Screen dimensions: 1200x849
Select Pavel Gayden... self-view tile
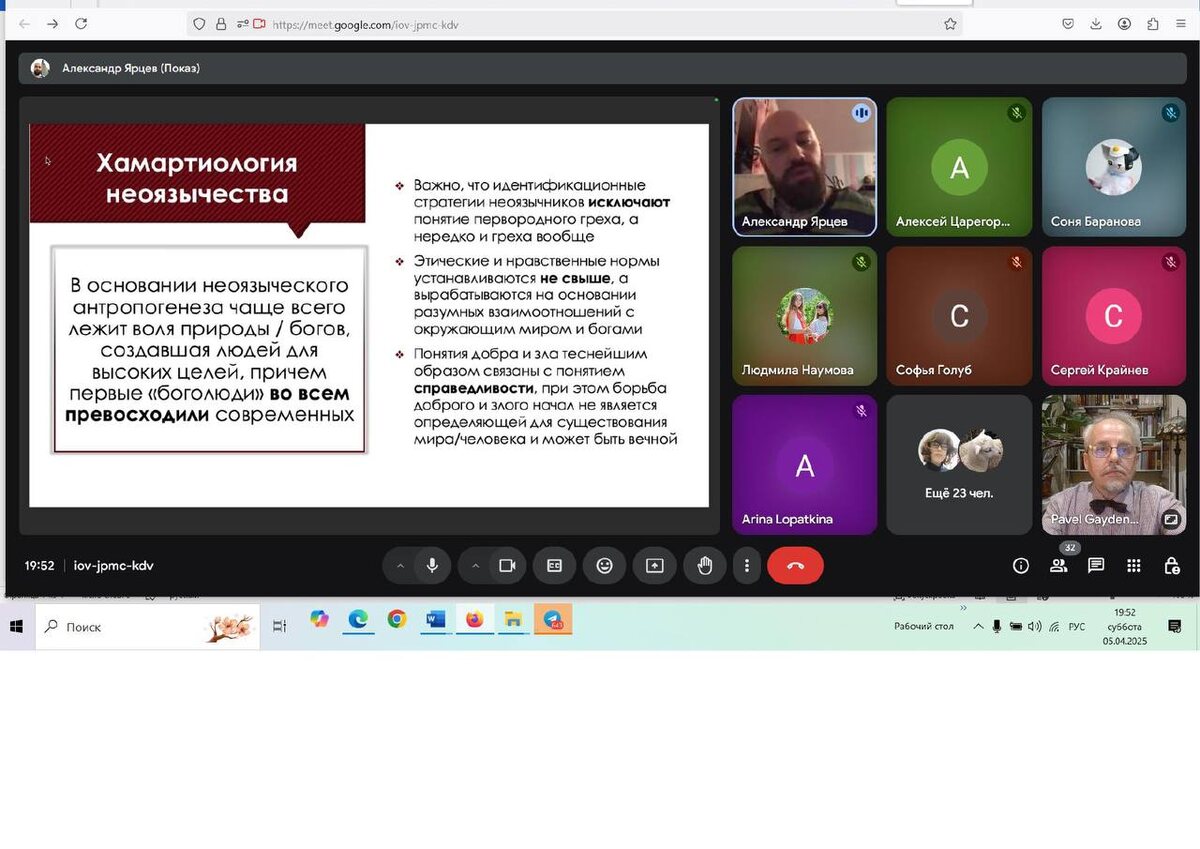pos(1114,465)
